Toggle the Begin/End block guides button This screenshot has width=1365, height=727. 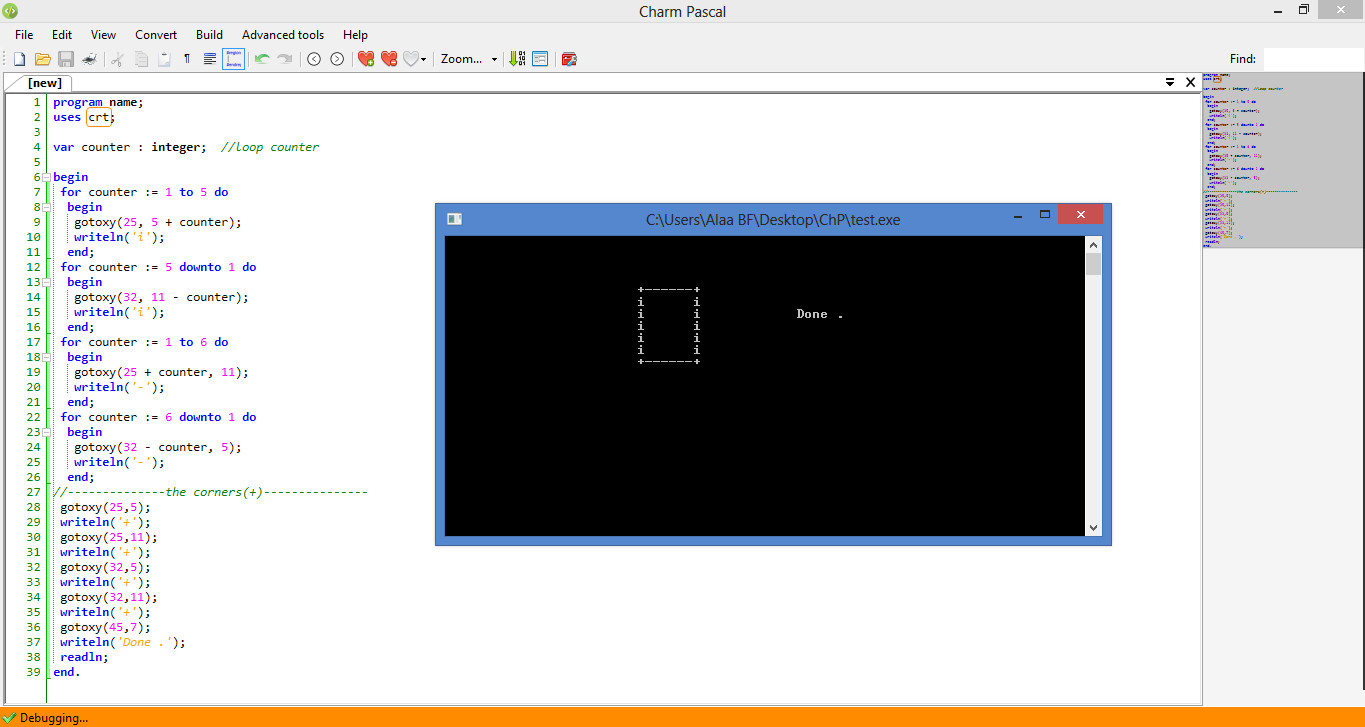(233, 59)
